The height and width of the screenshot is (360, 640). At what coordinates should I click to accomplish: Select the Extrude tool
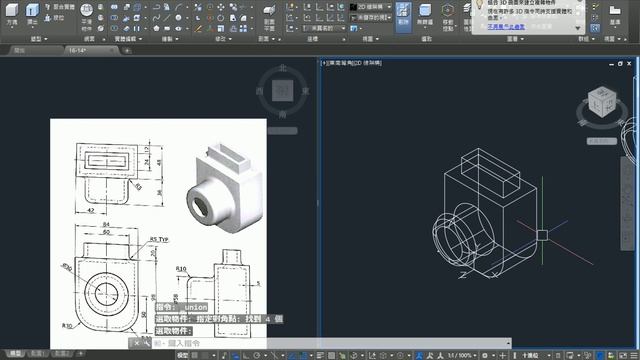tap(32, 14)
